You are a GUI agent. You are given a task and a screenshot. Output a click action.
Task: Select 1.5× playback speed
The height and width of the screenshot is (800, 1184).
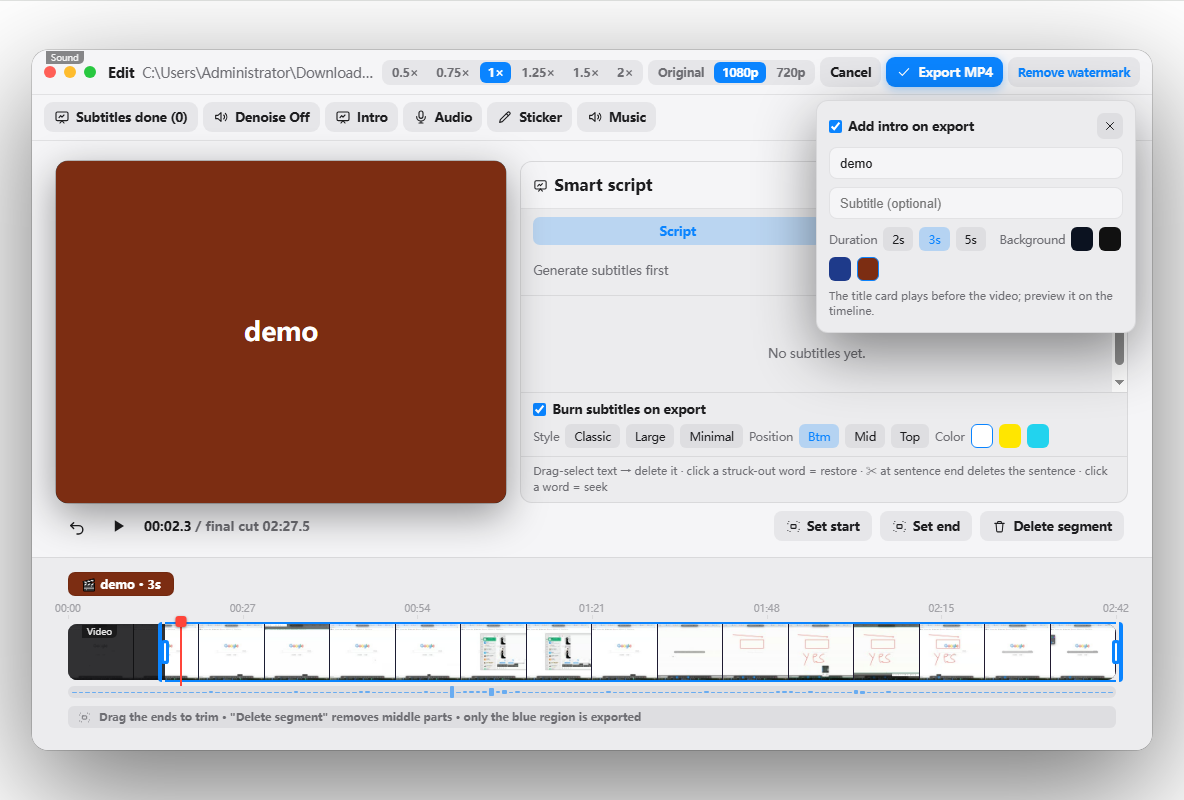pyautogui.click(x=585, y=73)
